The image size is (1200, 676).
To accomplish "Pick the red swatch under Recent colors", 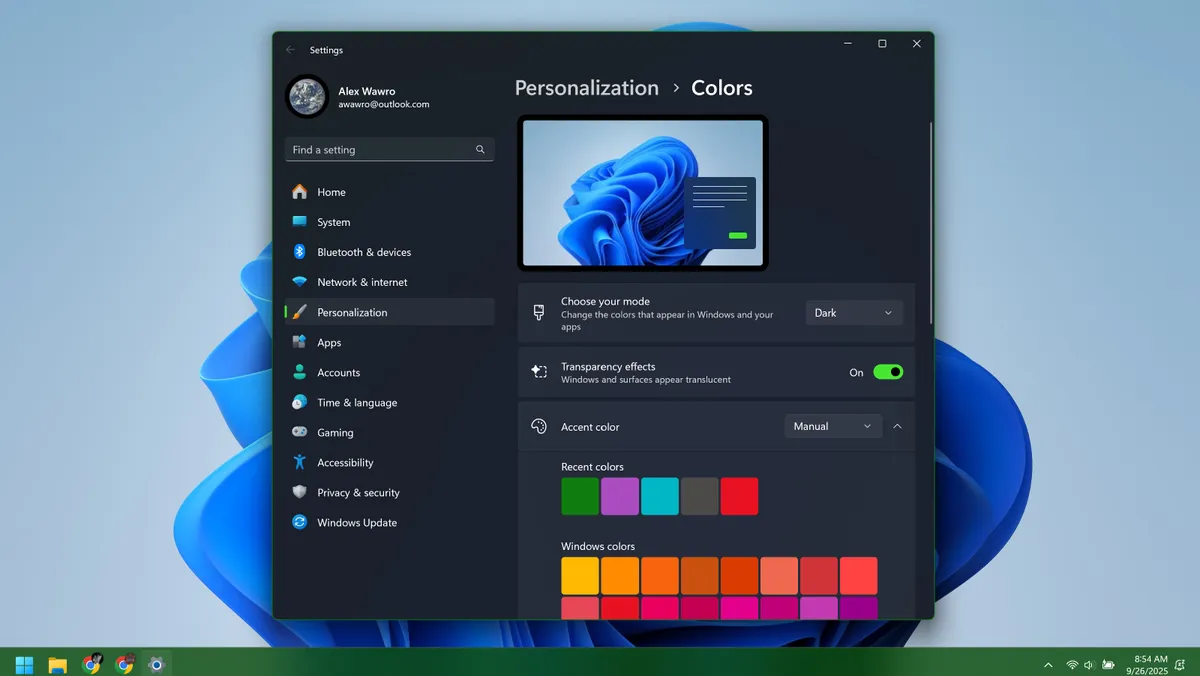I will coord(739,496).
